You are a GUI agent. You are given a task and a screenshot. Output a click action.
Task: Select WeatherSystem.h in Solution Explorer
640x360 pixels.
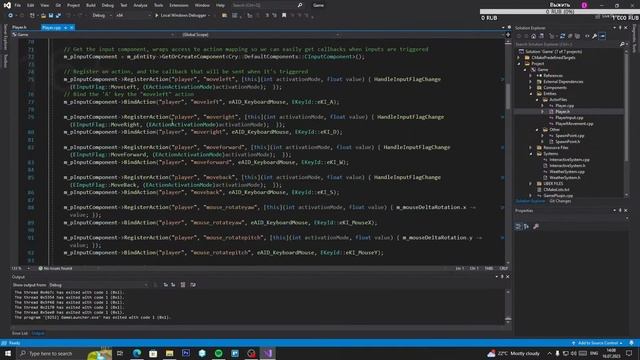[565, 178]
